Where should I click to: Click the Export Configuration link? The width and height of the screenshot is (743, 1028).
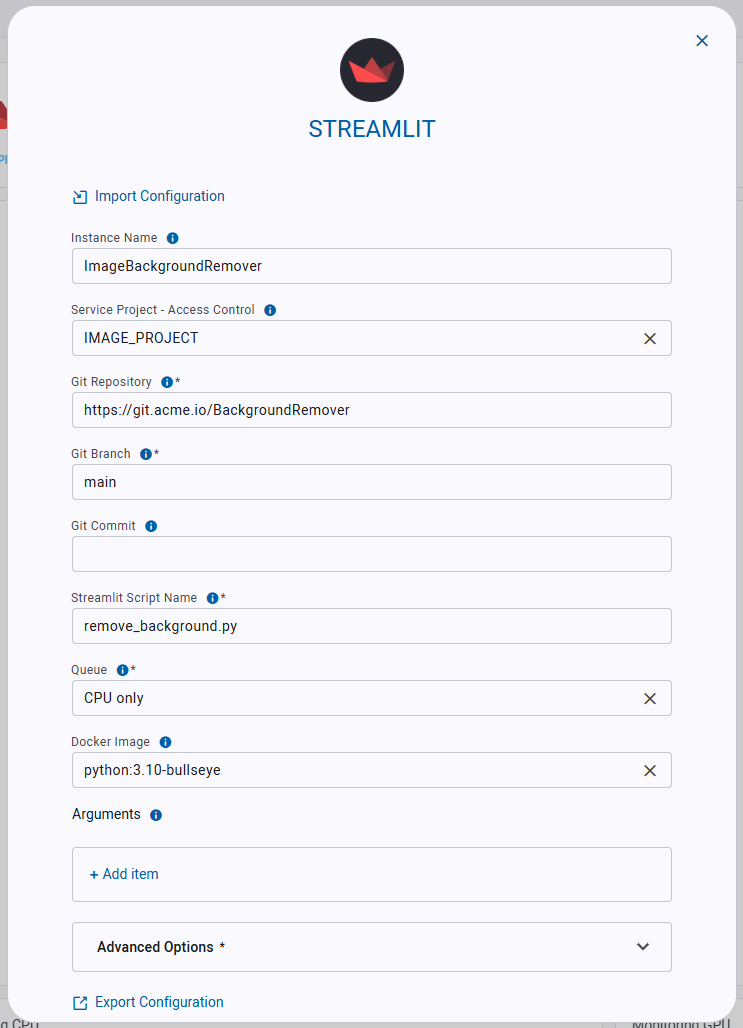(159, 1002)
